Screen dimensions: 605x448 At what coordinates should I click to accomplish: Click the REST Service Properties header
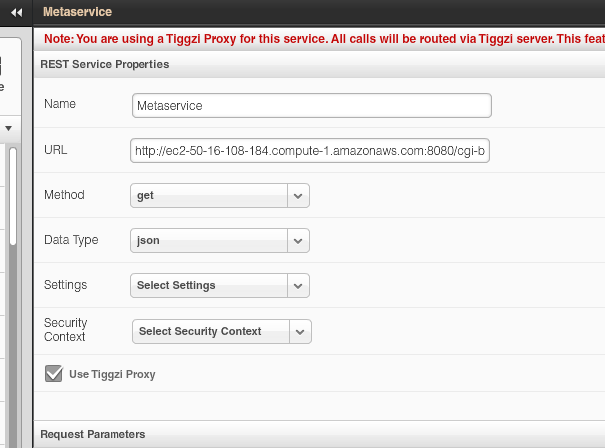pos(105,64)
